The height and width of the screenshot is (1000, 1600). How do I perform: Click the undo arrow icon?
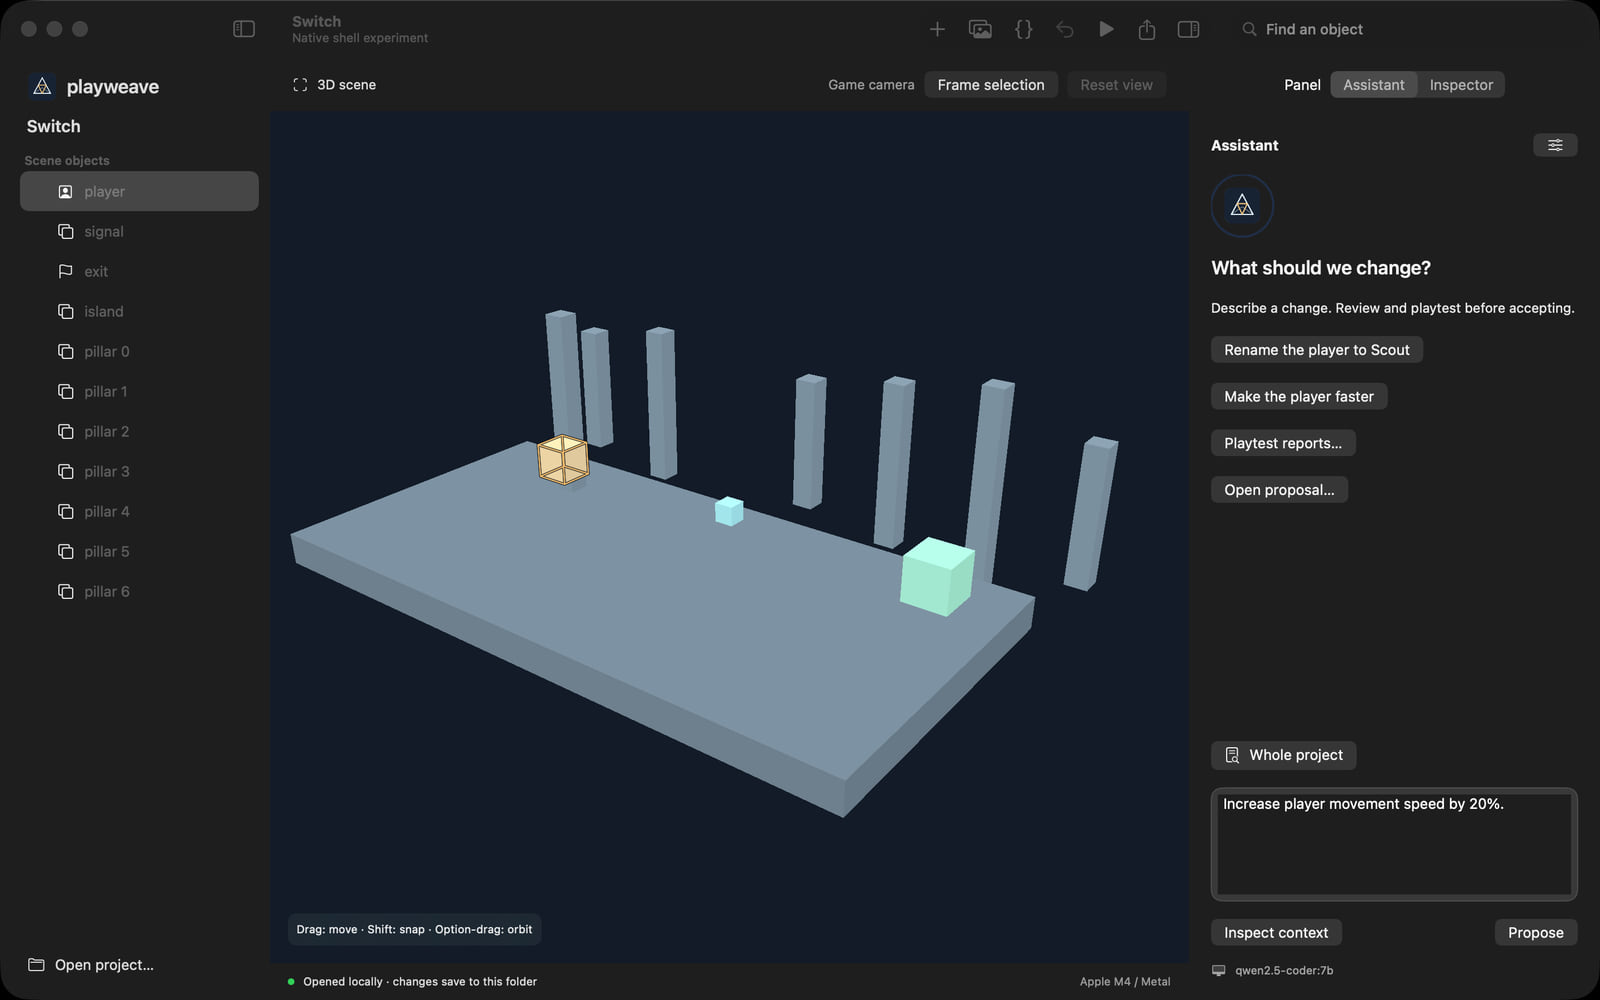click(1065, 29)
